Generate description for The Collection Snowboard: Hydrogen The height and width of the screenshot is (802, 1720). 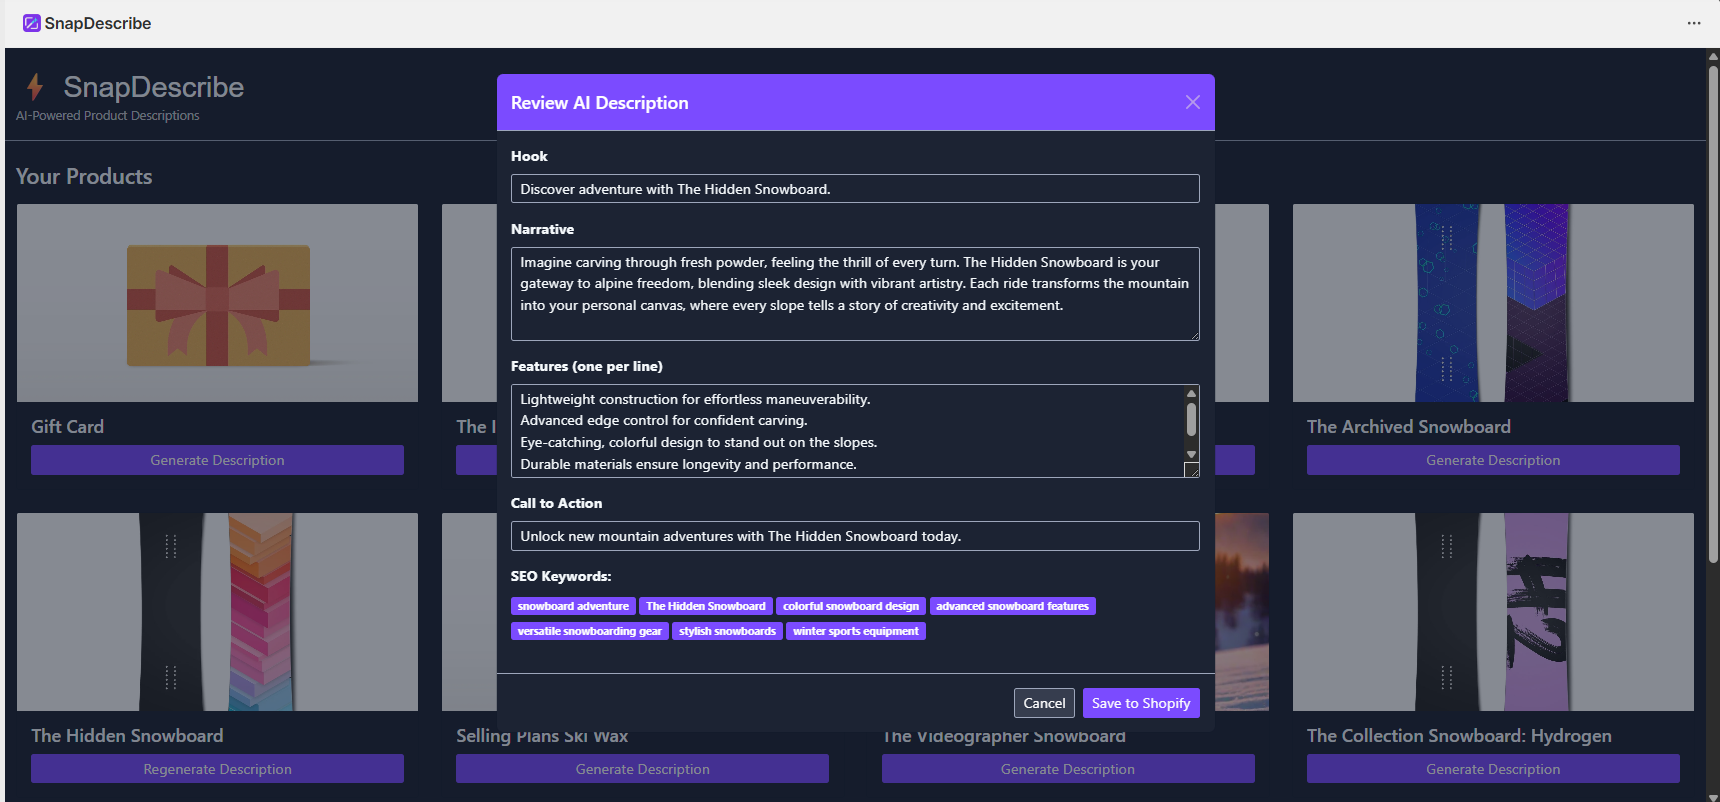click(x=1492, y=769)
